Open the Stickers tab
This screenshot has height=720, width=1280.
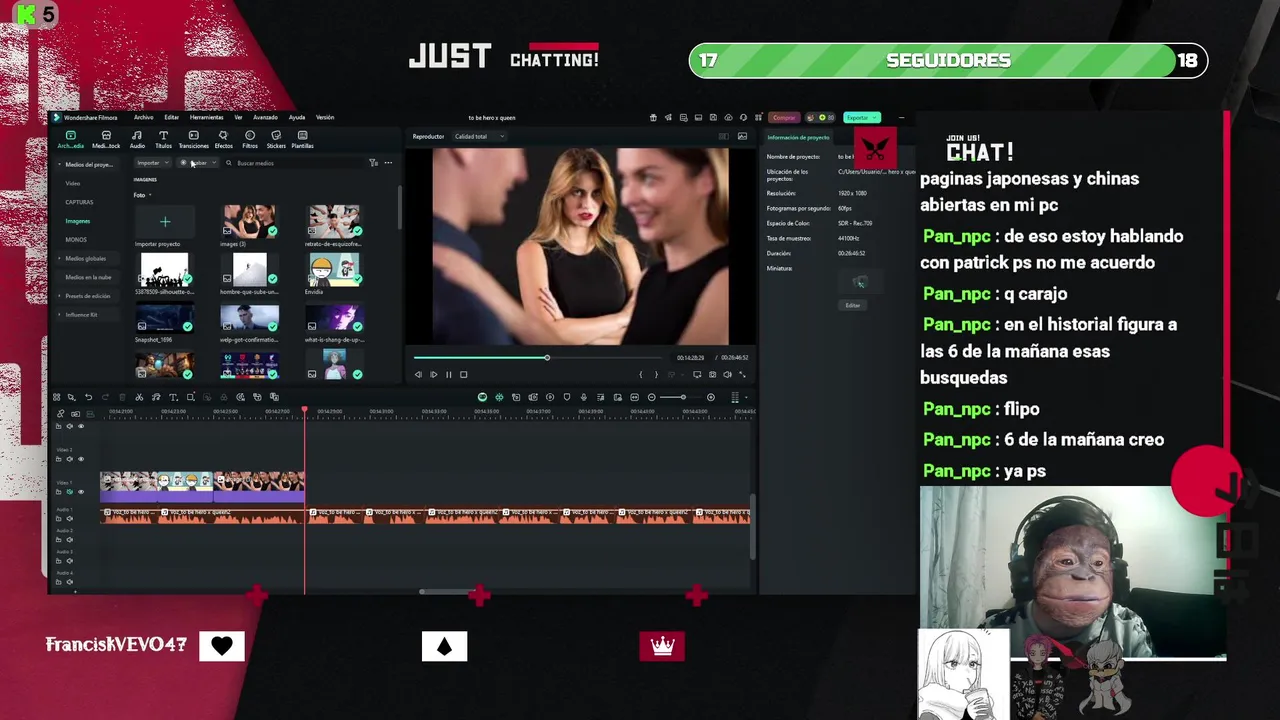click(x=276, y=139)
